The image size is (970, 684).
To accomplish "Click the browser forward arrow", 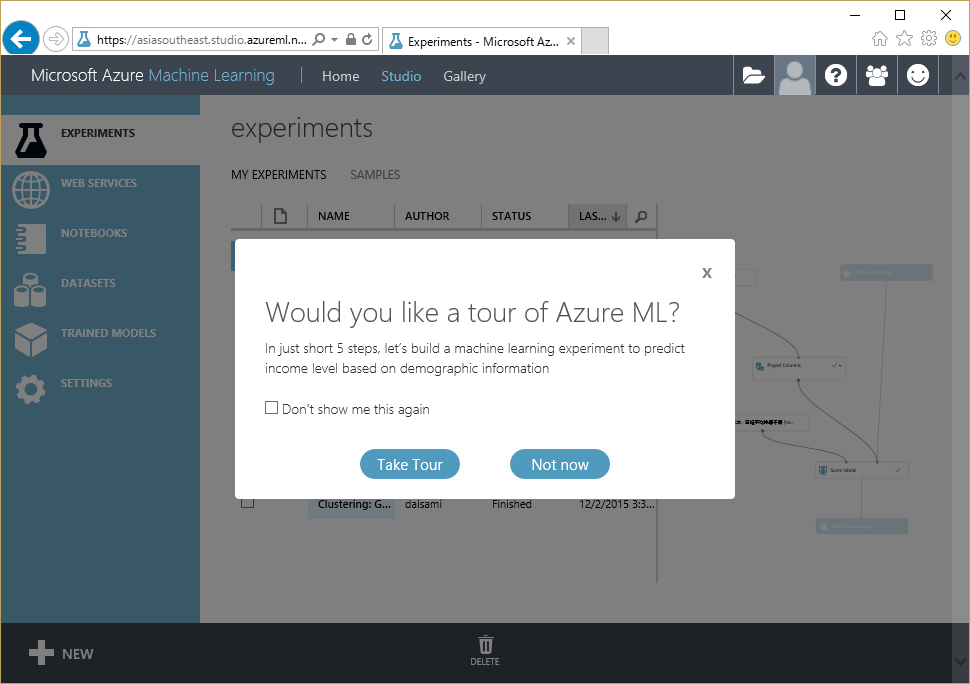I will (56, 40).
